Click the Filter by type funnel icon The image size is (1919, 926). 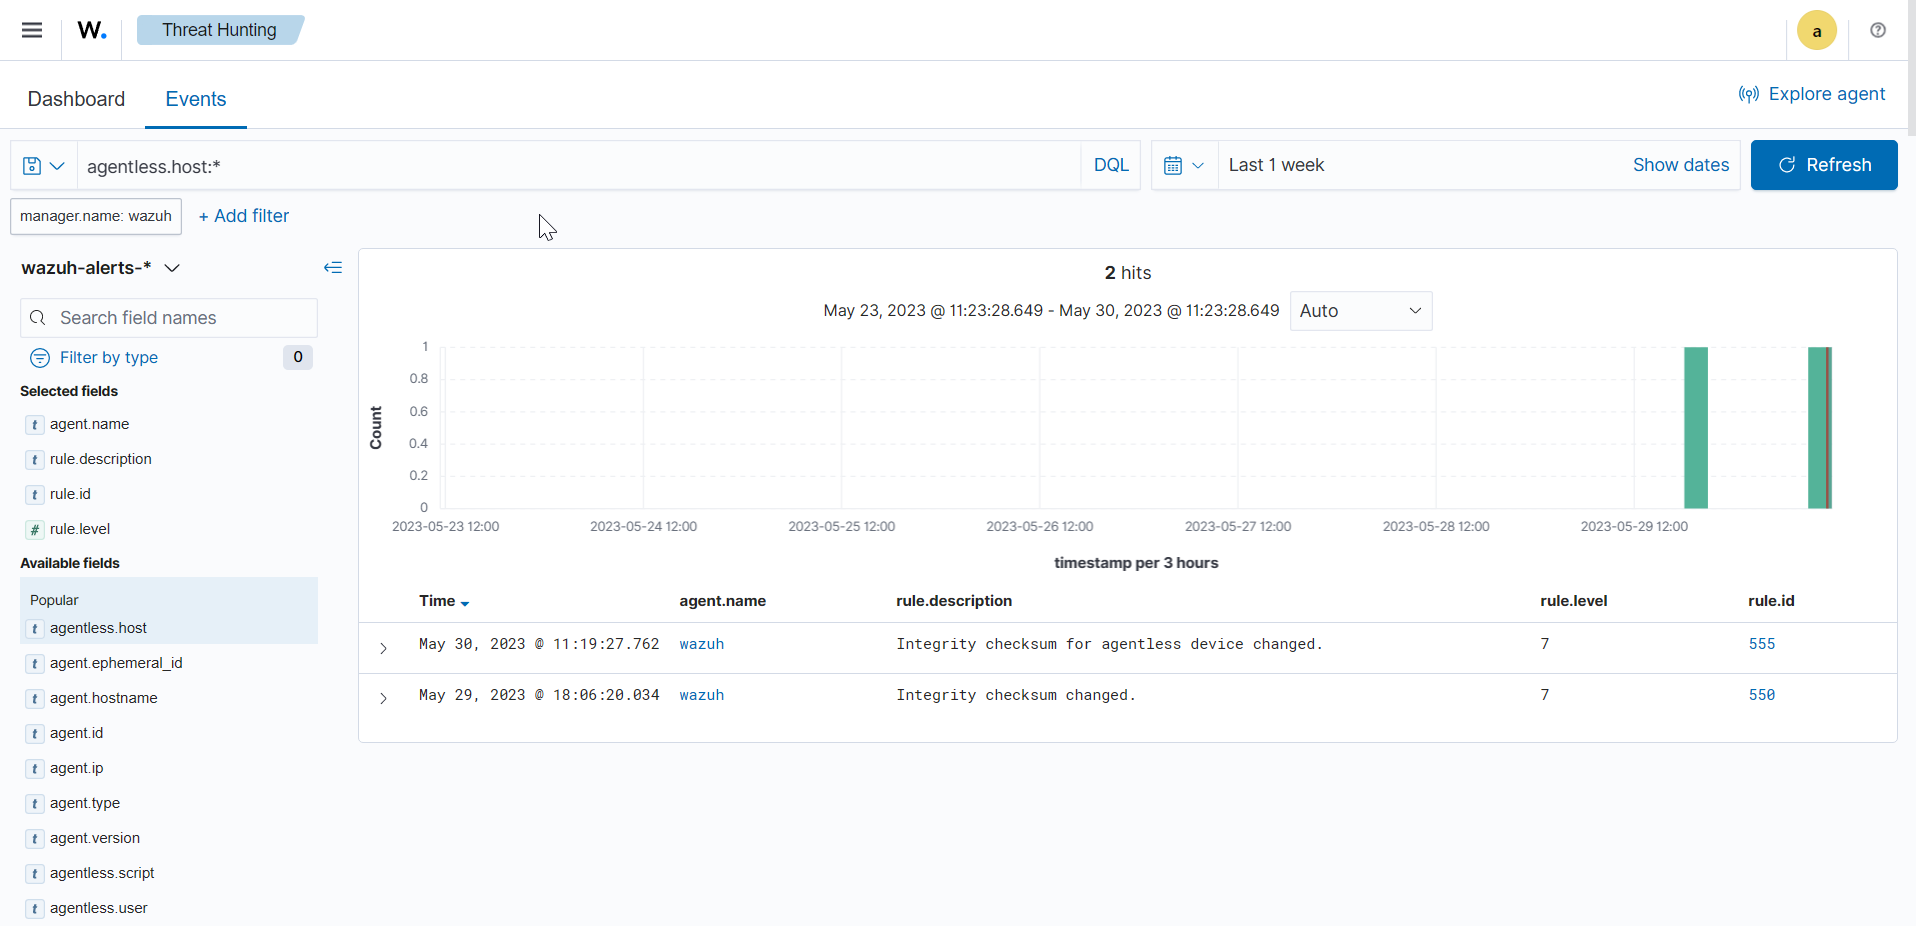(38, 357)
